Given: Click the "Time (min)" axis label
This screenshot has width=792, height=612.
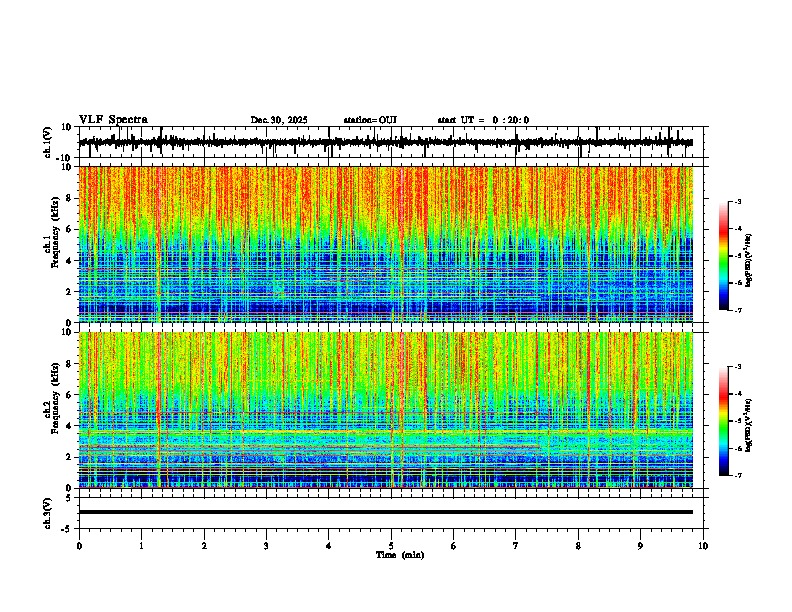Looking at the screenshot, I should click(400, 555).
